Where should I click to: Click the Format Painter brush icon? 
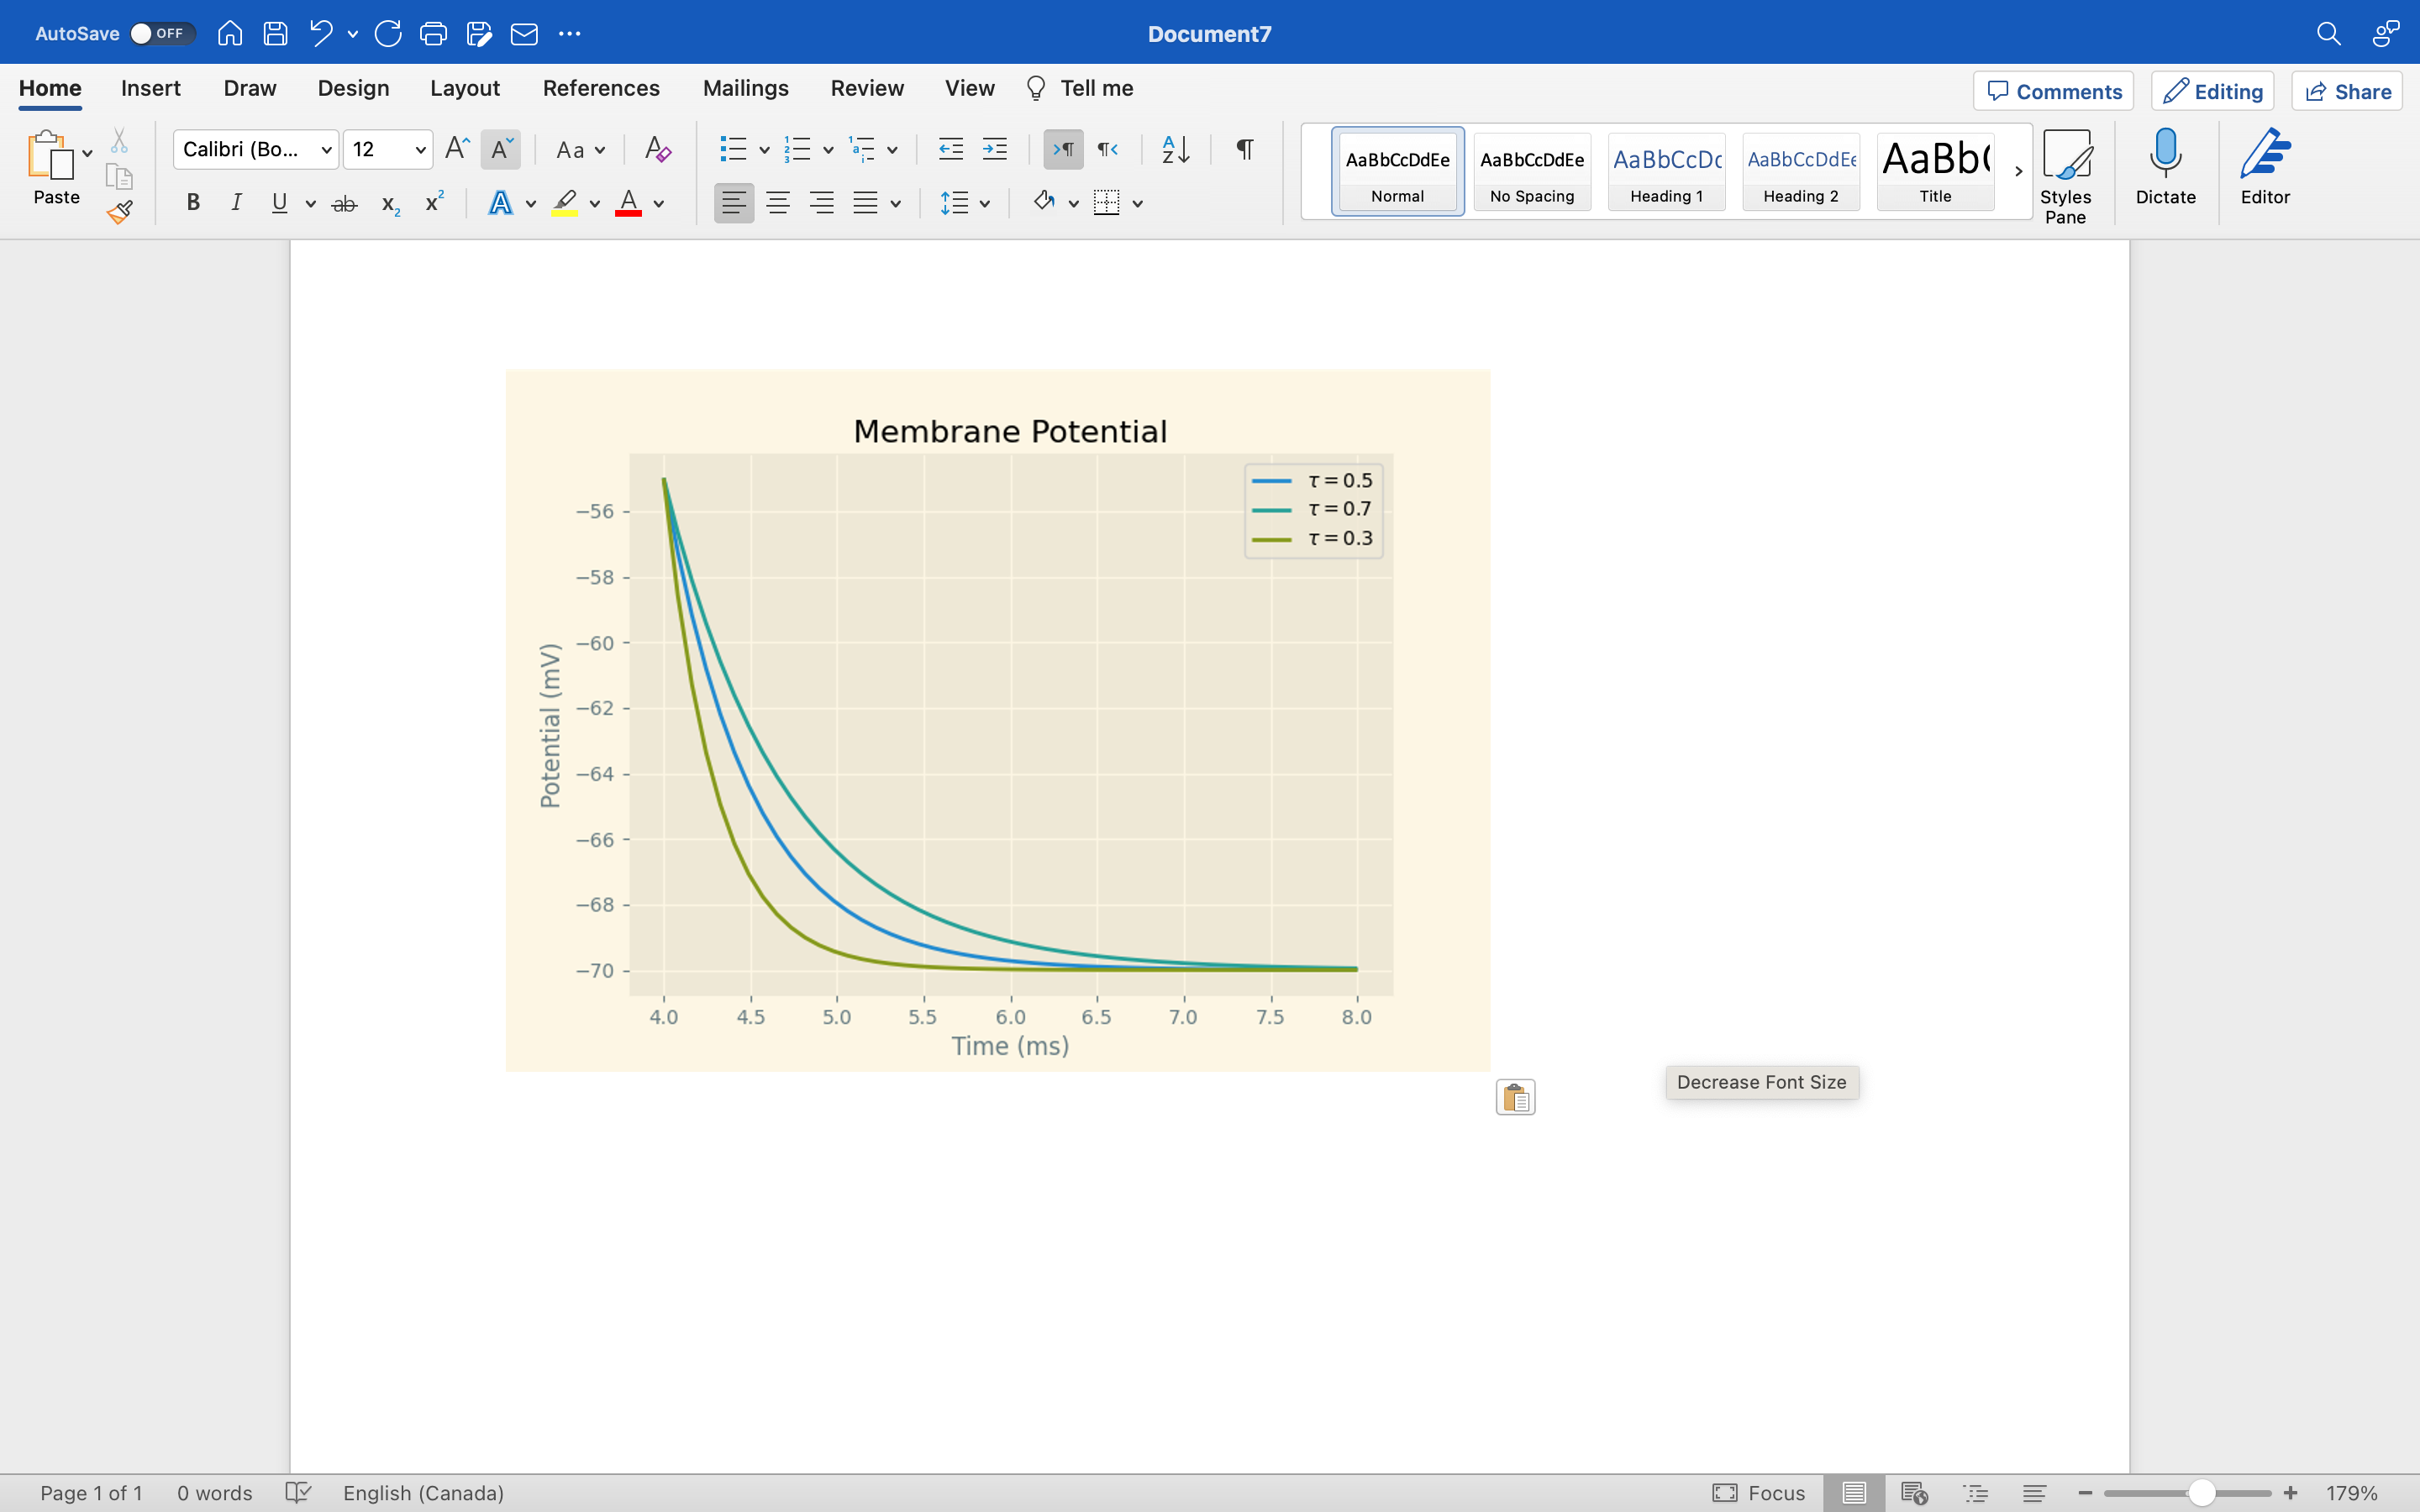120,211
